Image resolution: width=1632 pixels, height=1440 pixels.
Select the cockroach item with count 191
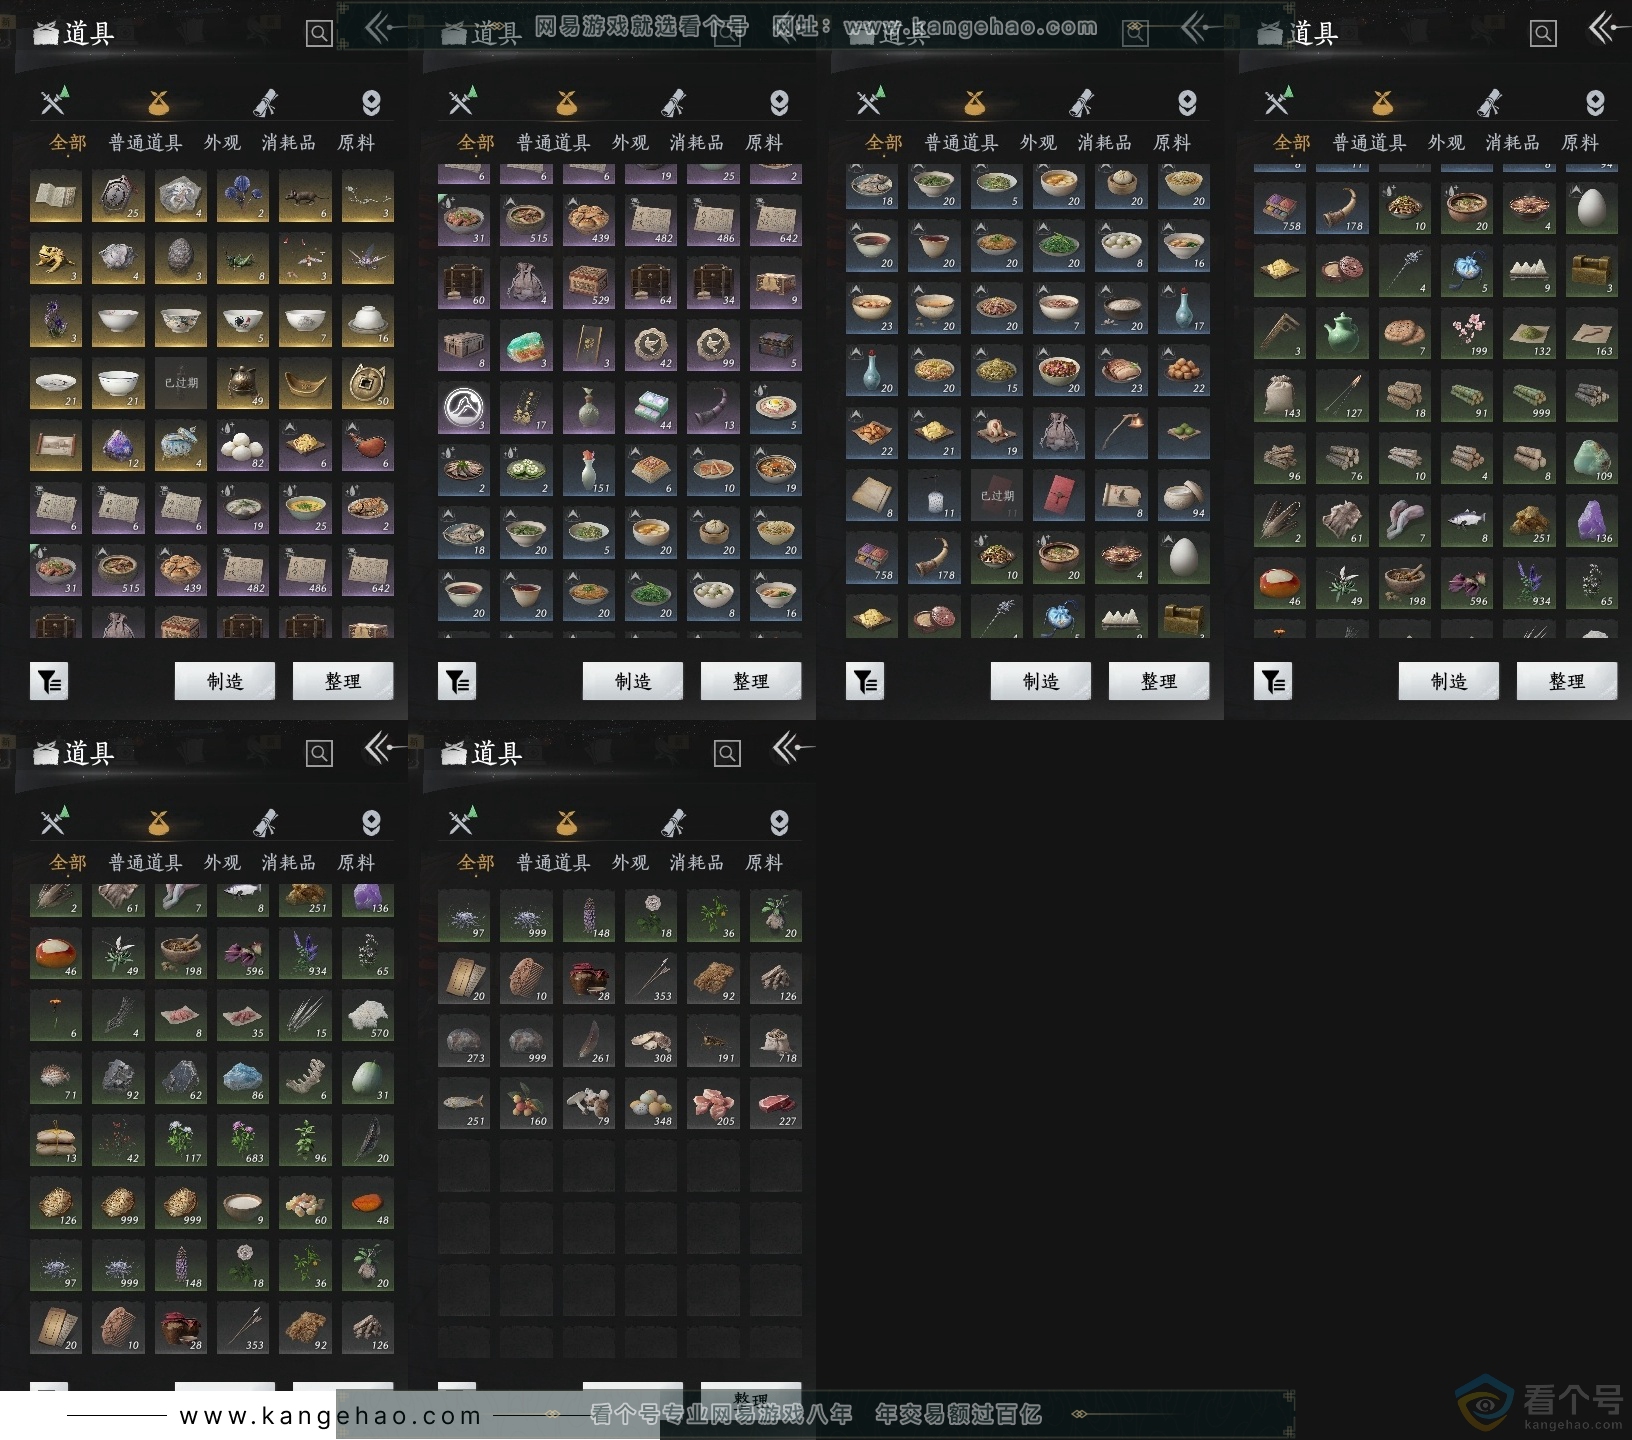[713, 1041]
